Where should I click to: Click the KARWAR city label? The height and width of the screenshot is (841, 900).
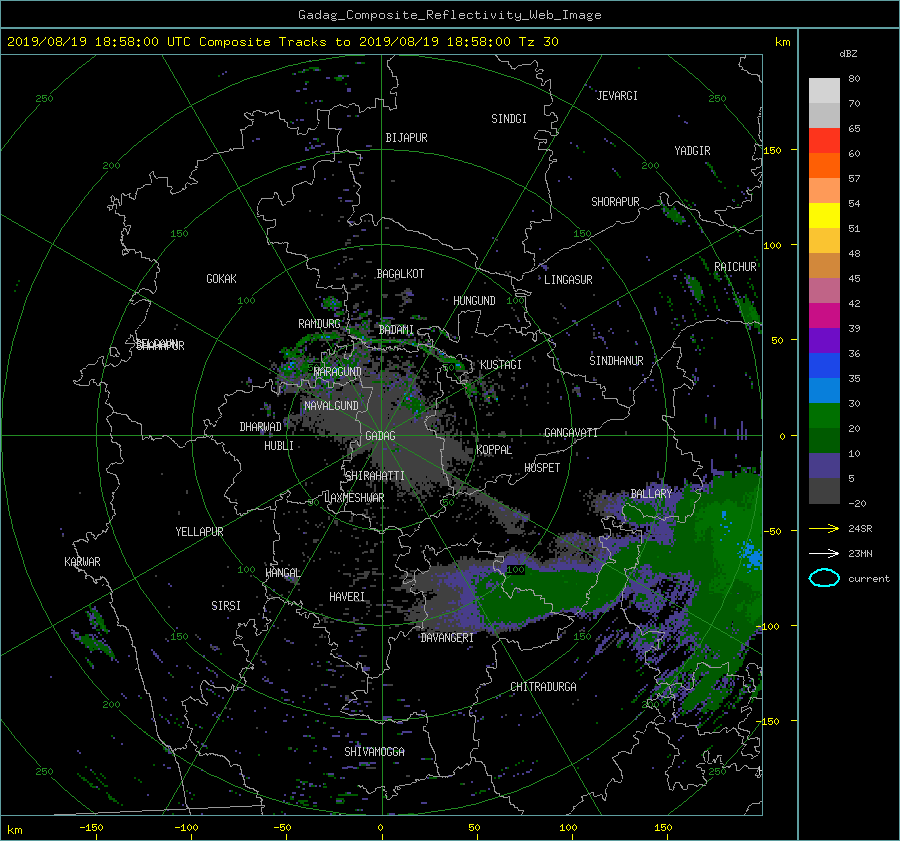(x=82, y=561)
